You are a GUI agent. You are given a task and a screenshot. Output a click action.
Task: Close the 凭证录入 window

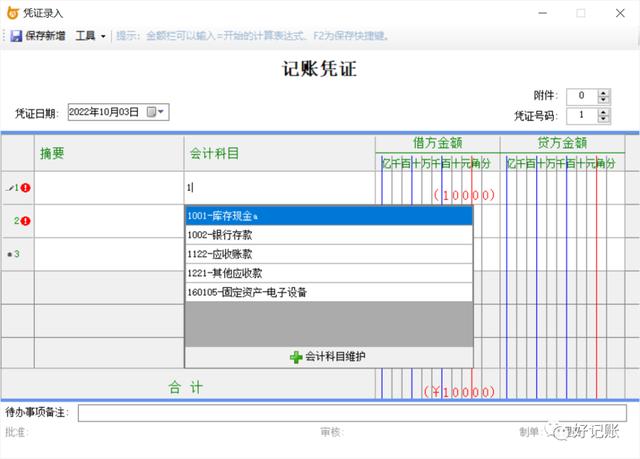[x=620, y=13]
